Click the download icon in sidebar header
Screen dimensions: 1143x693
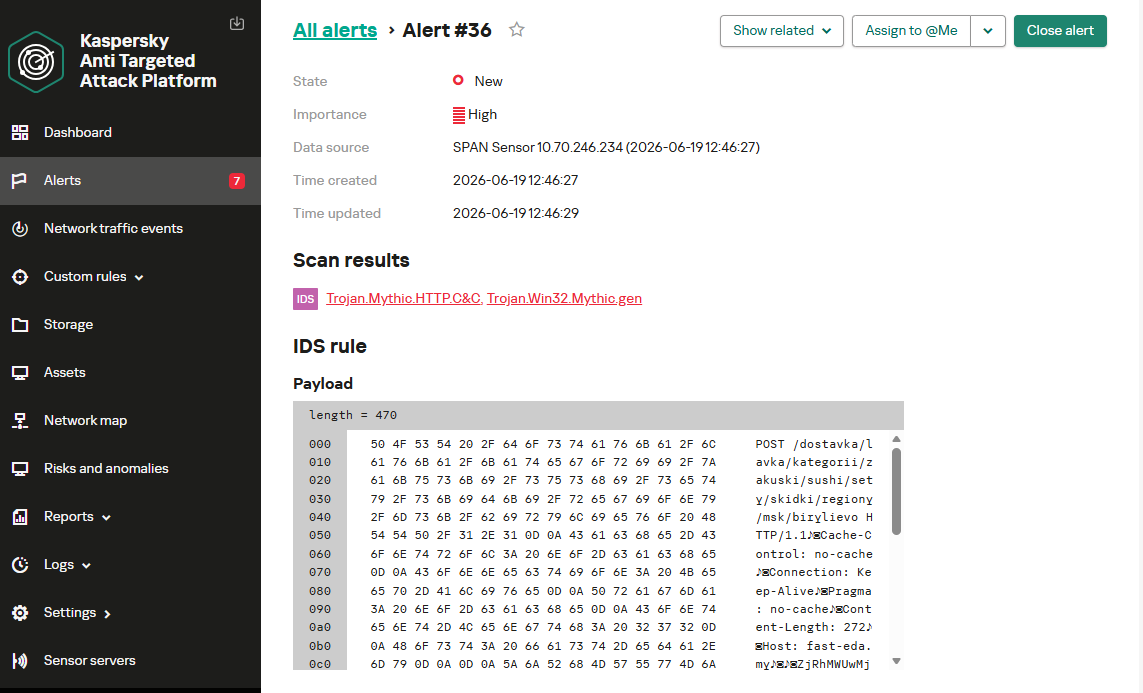pyautogui.click(x=237, y=23)
